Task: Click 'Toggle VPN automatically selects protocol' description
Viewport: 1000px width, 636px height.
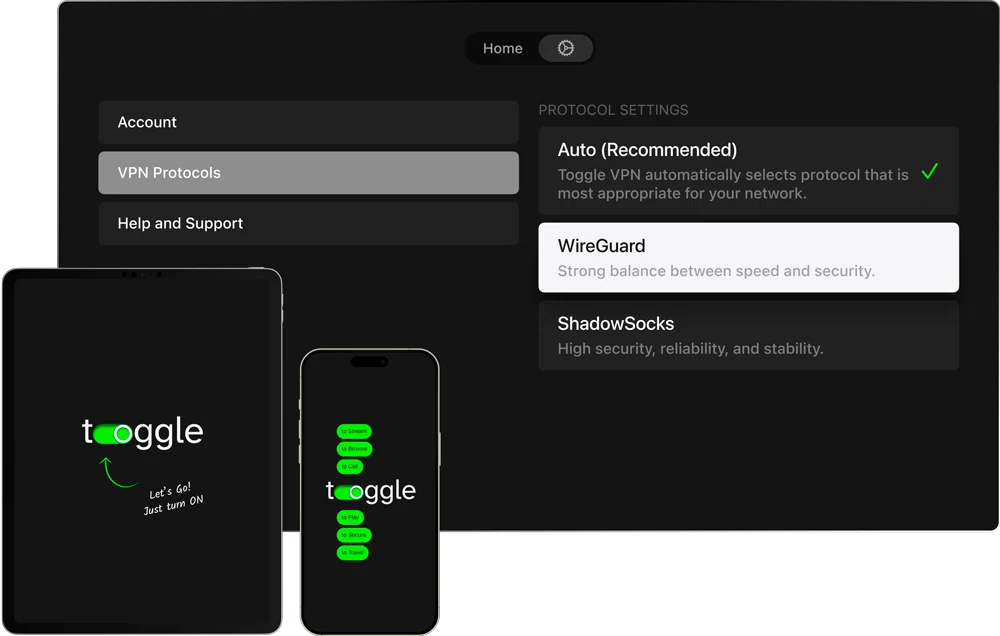Action: click(x=733, y=184)
